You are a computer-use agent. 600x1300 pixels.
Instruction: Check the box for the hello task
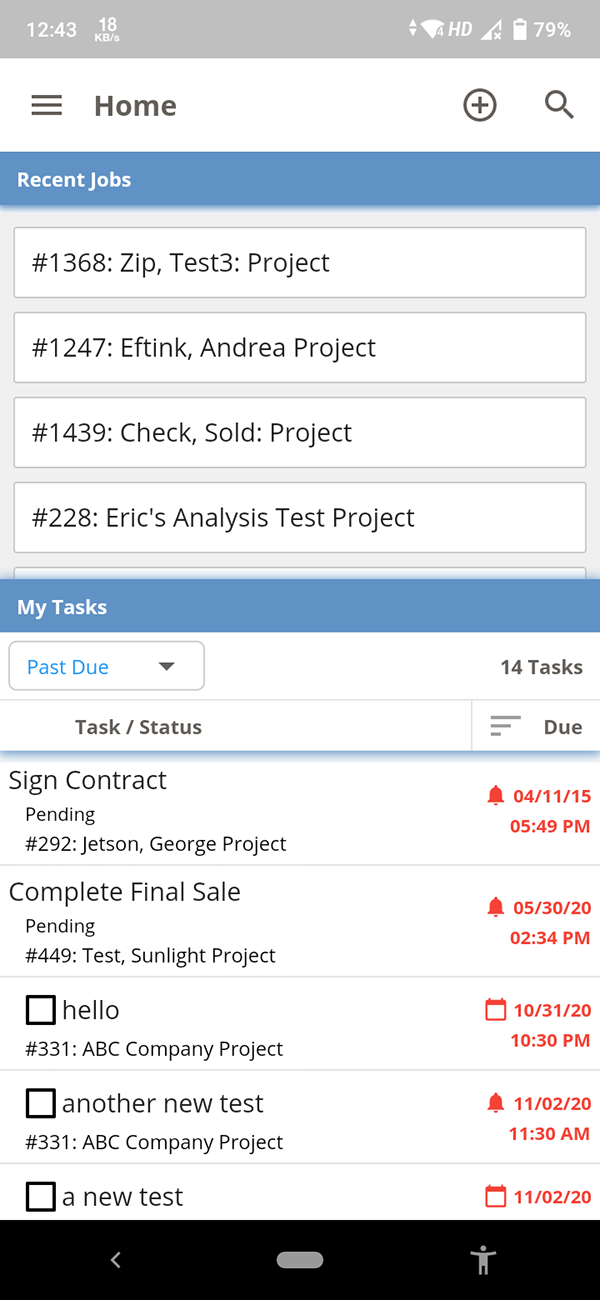40,1010
